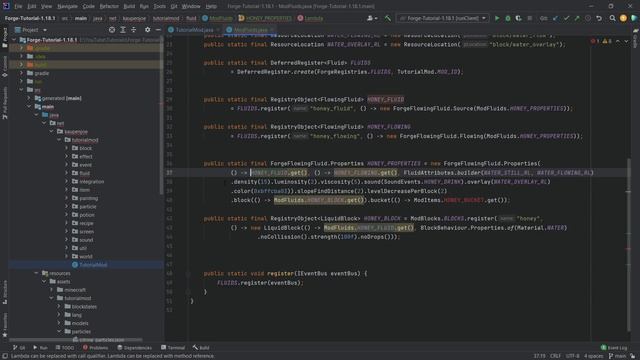The width and height of the screenshot is (640, 360).
Task: Open the run configuration dropdown
Action: coord(443,18)
